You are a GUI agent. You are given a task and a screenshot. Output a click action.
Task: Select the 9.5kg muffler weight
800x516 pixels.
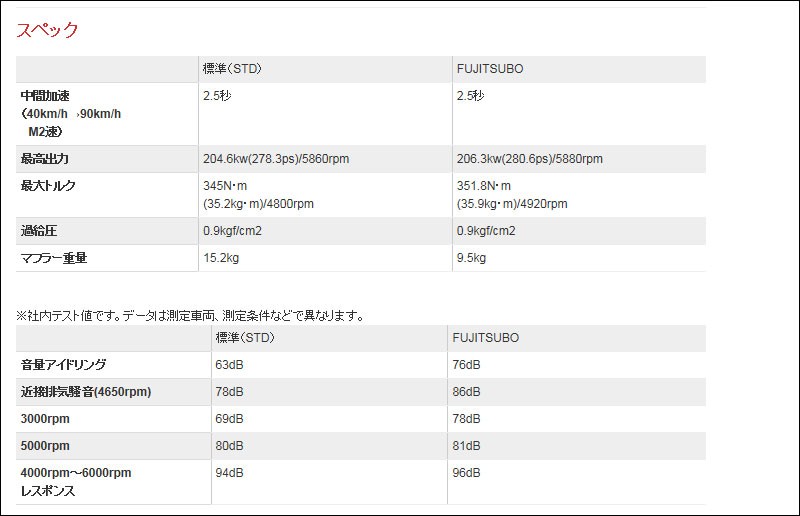click(471, 258)
